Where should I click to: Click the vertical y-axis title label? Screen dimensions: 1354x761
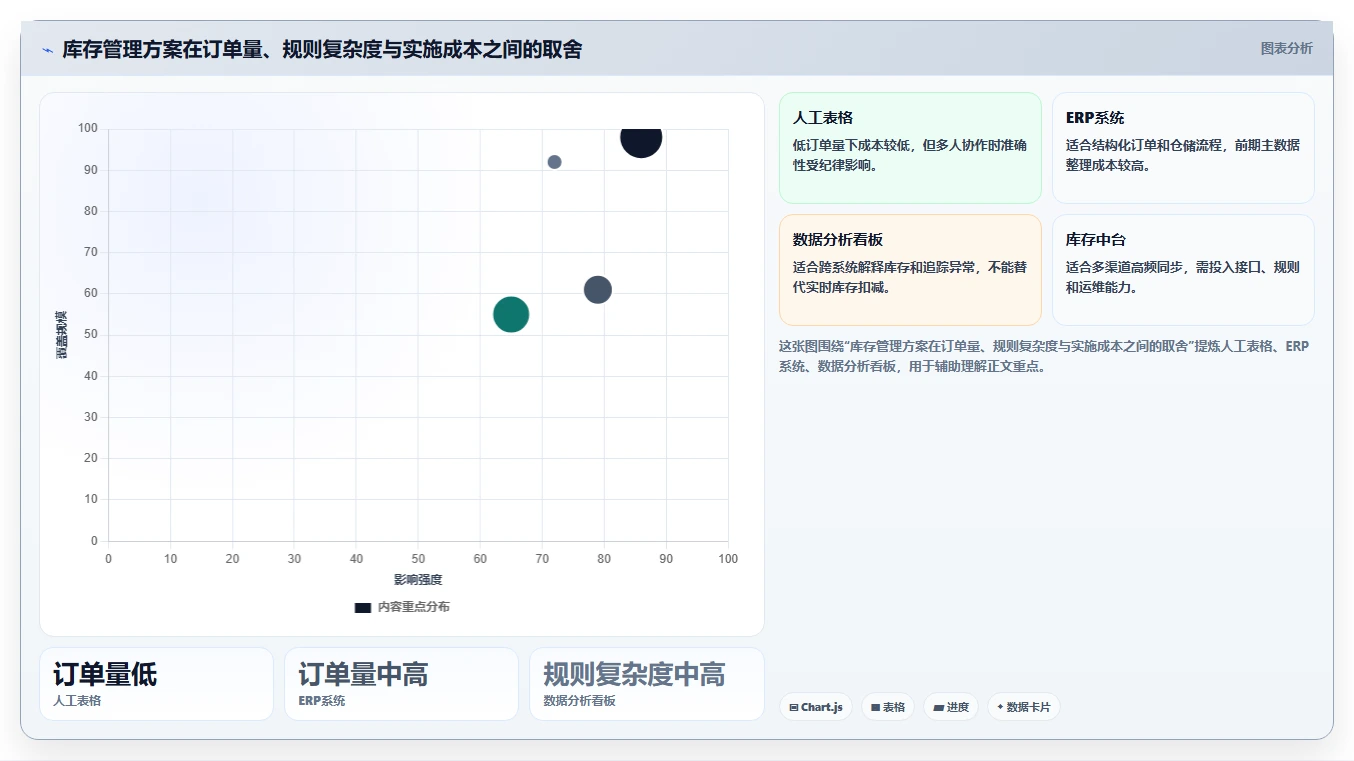[x=62, y=335]
